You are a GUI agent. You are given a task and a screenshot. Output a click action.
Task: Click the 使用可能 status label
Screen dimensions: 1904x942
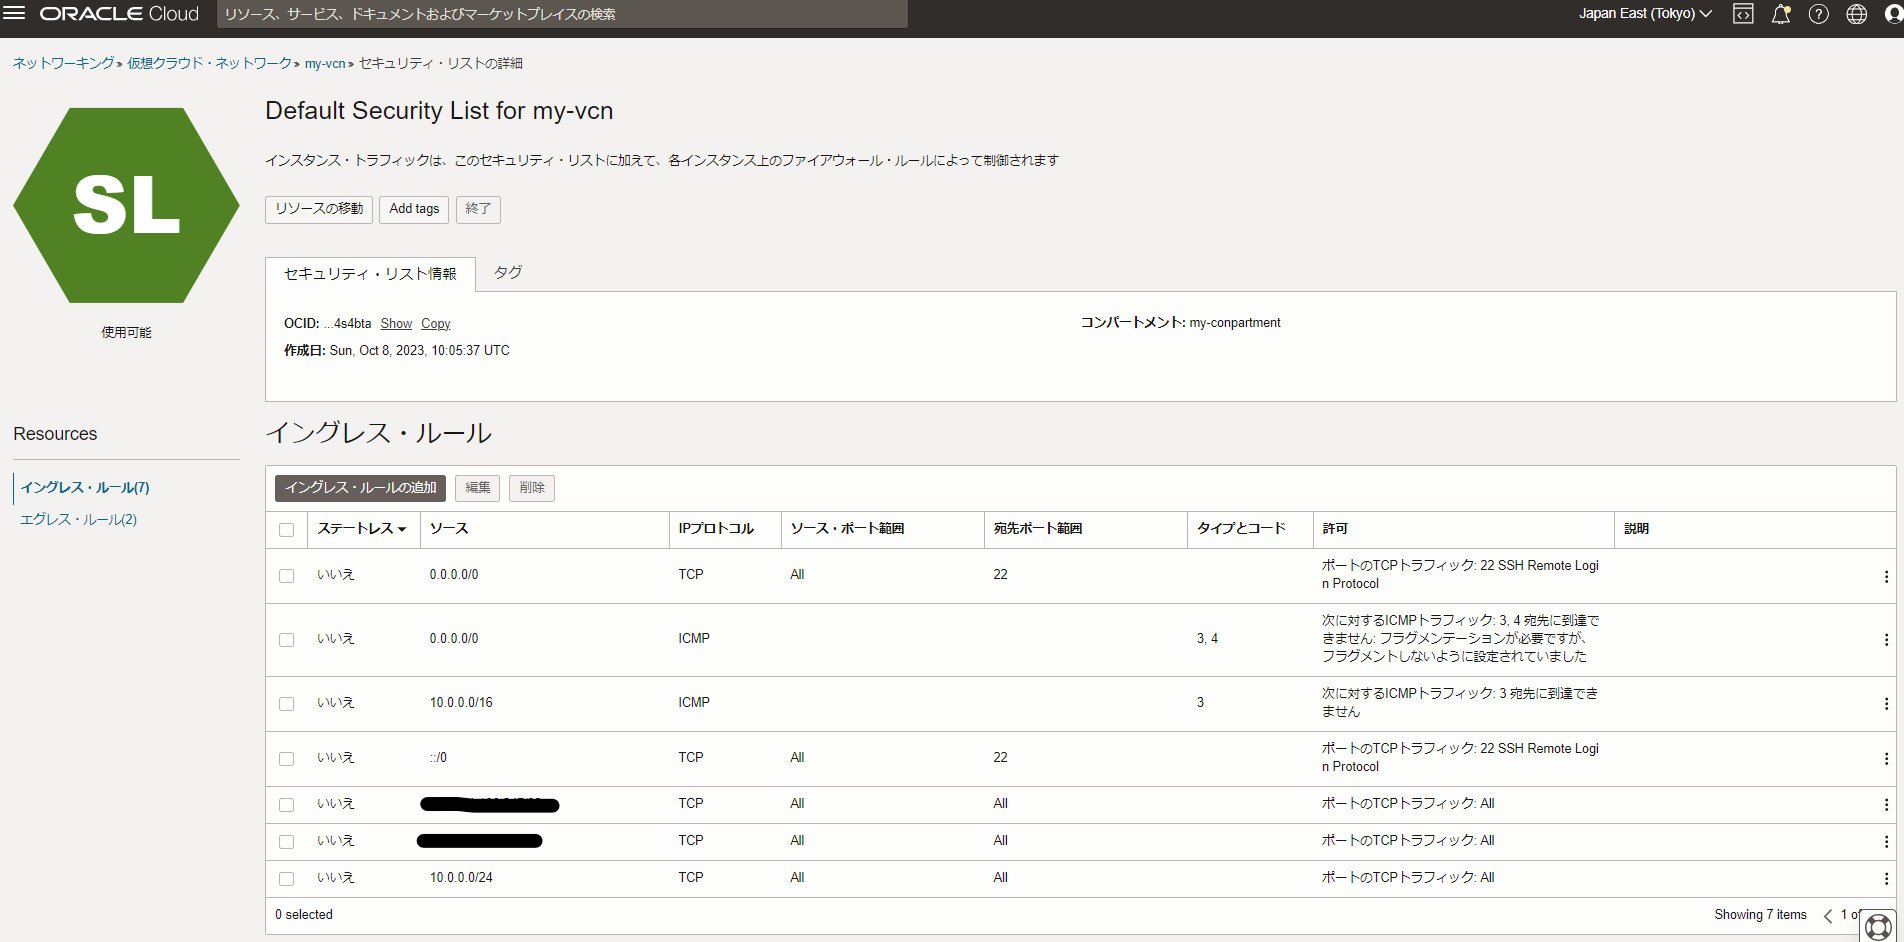pos(126,333)
